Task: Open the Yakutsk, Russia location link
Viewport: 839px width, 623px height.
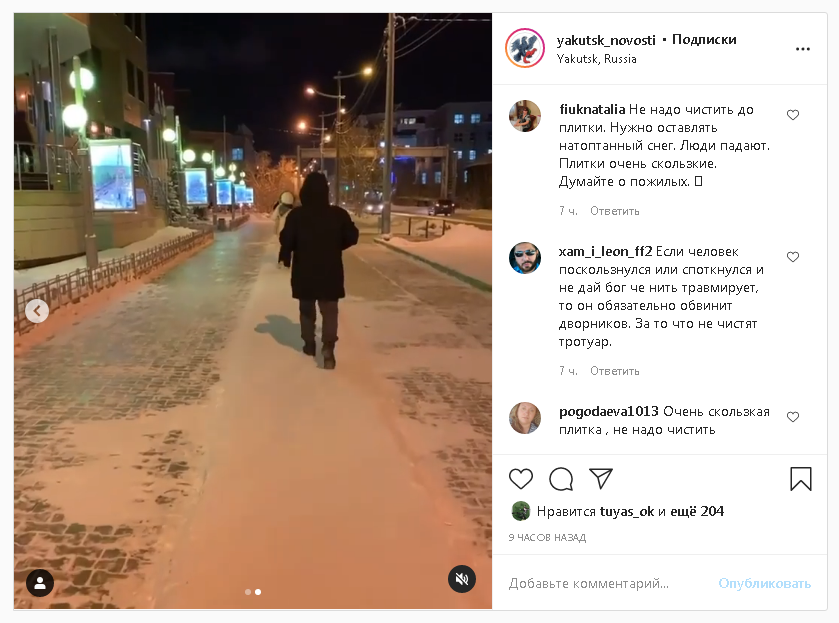Action: 596,59
